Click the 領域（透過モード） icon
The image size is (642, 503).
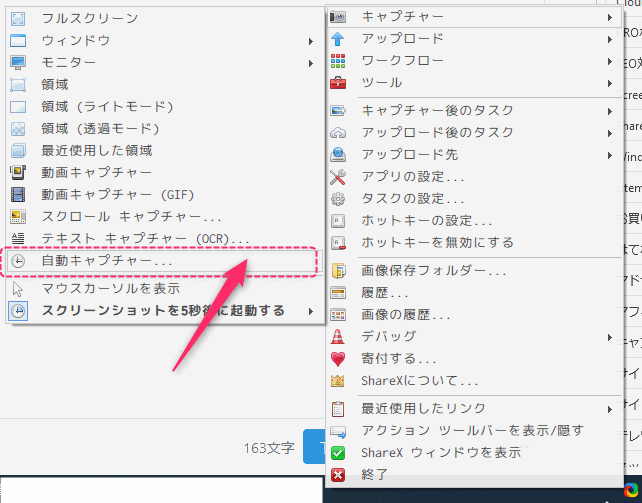(x=18, y=129)
